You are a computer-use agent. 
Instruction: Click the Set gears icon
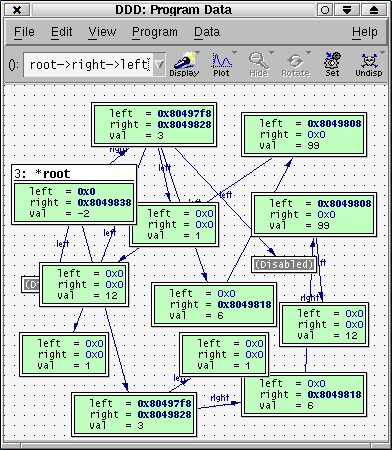332,61
